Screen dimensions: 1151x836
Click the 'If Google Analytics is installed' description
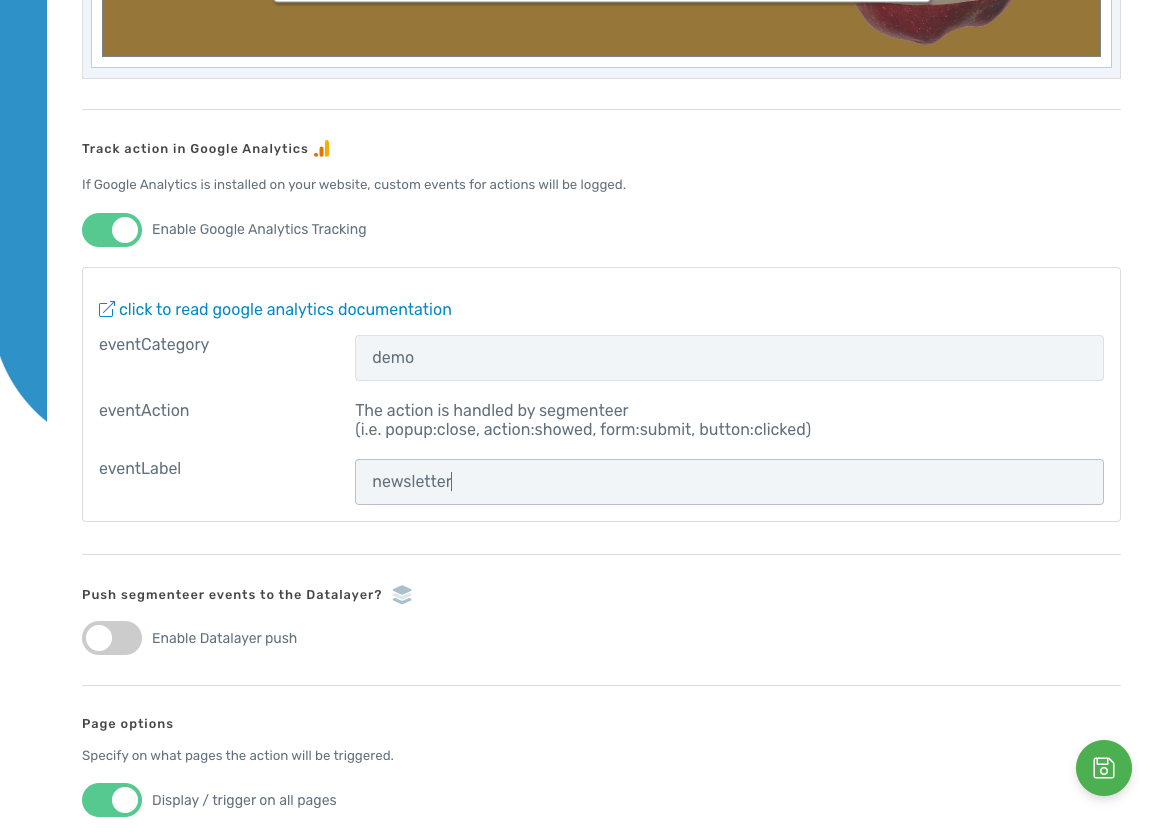tap(354, 185)
